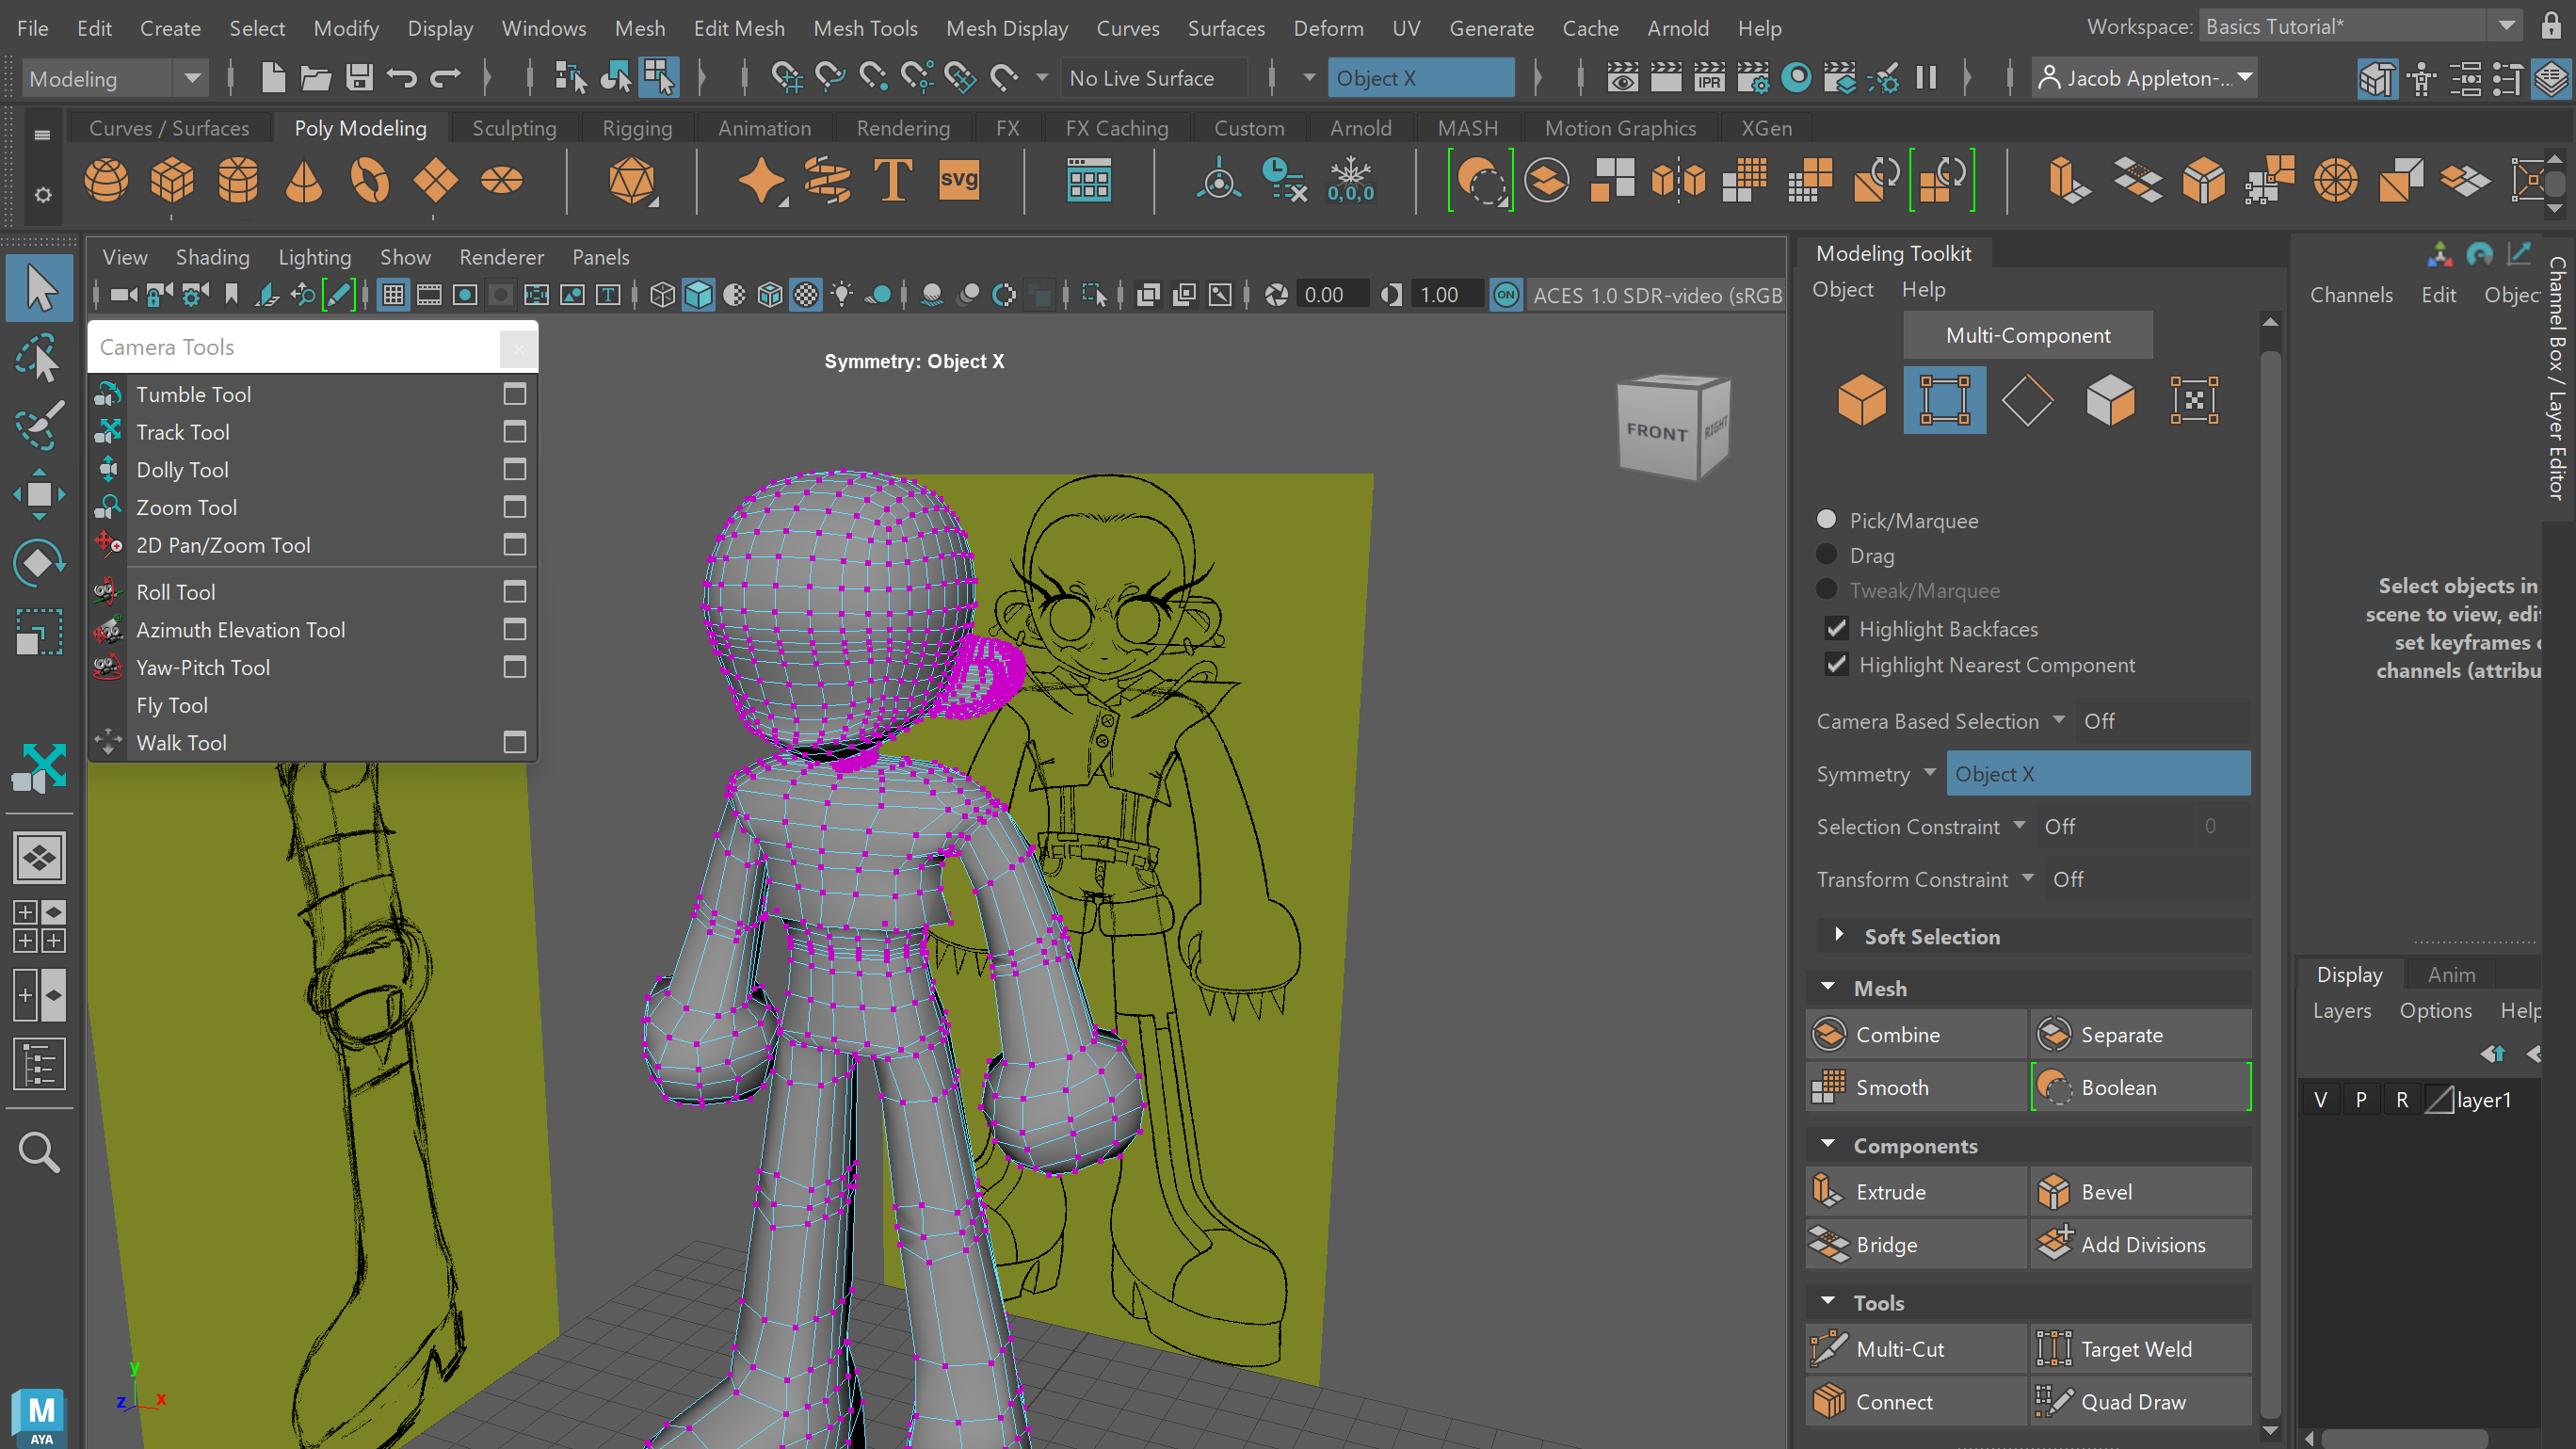Open the Mesh Tools menu
The width and height of the screenshot is (2576, 1449).
coord(865,28)
